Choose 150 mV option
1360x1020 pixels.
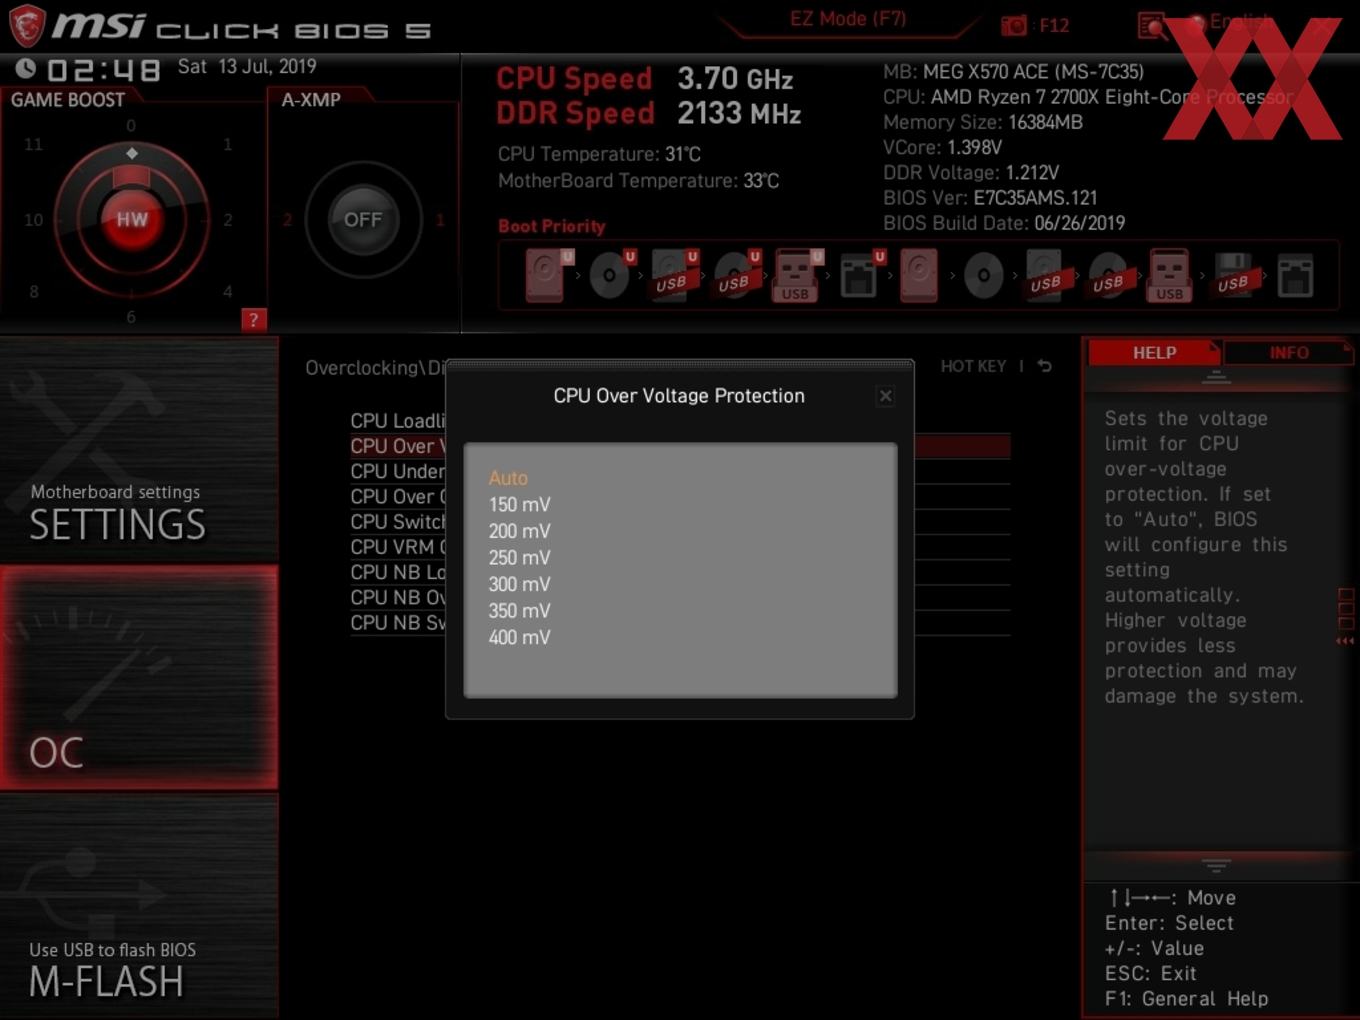click(x=519, y=505)
